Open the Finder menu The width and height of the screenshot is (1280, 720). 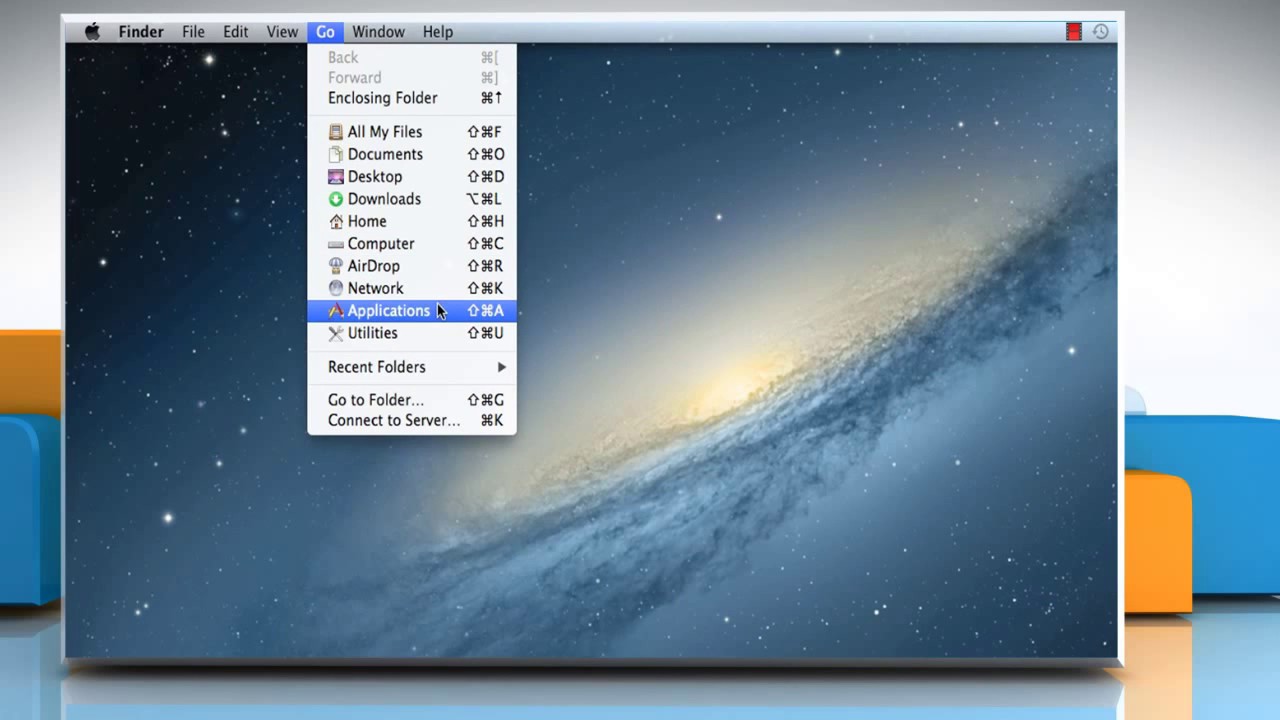click(141, 32)
